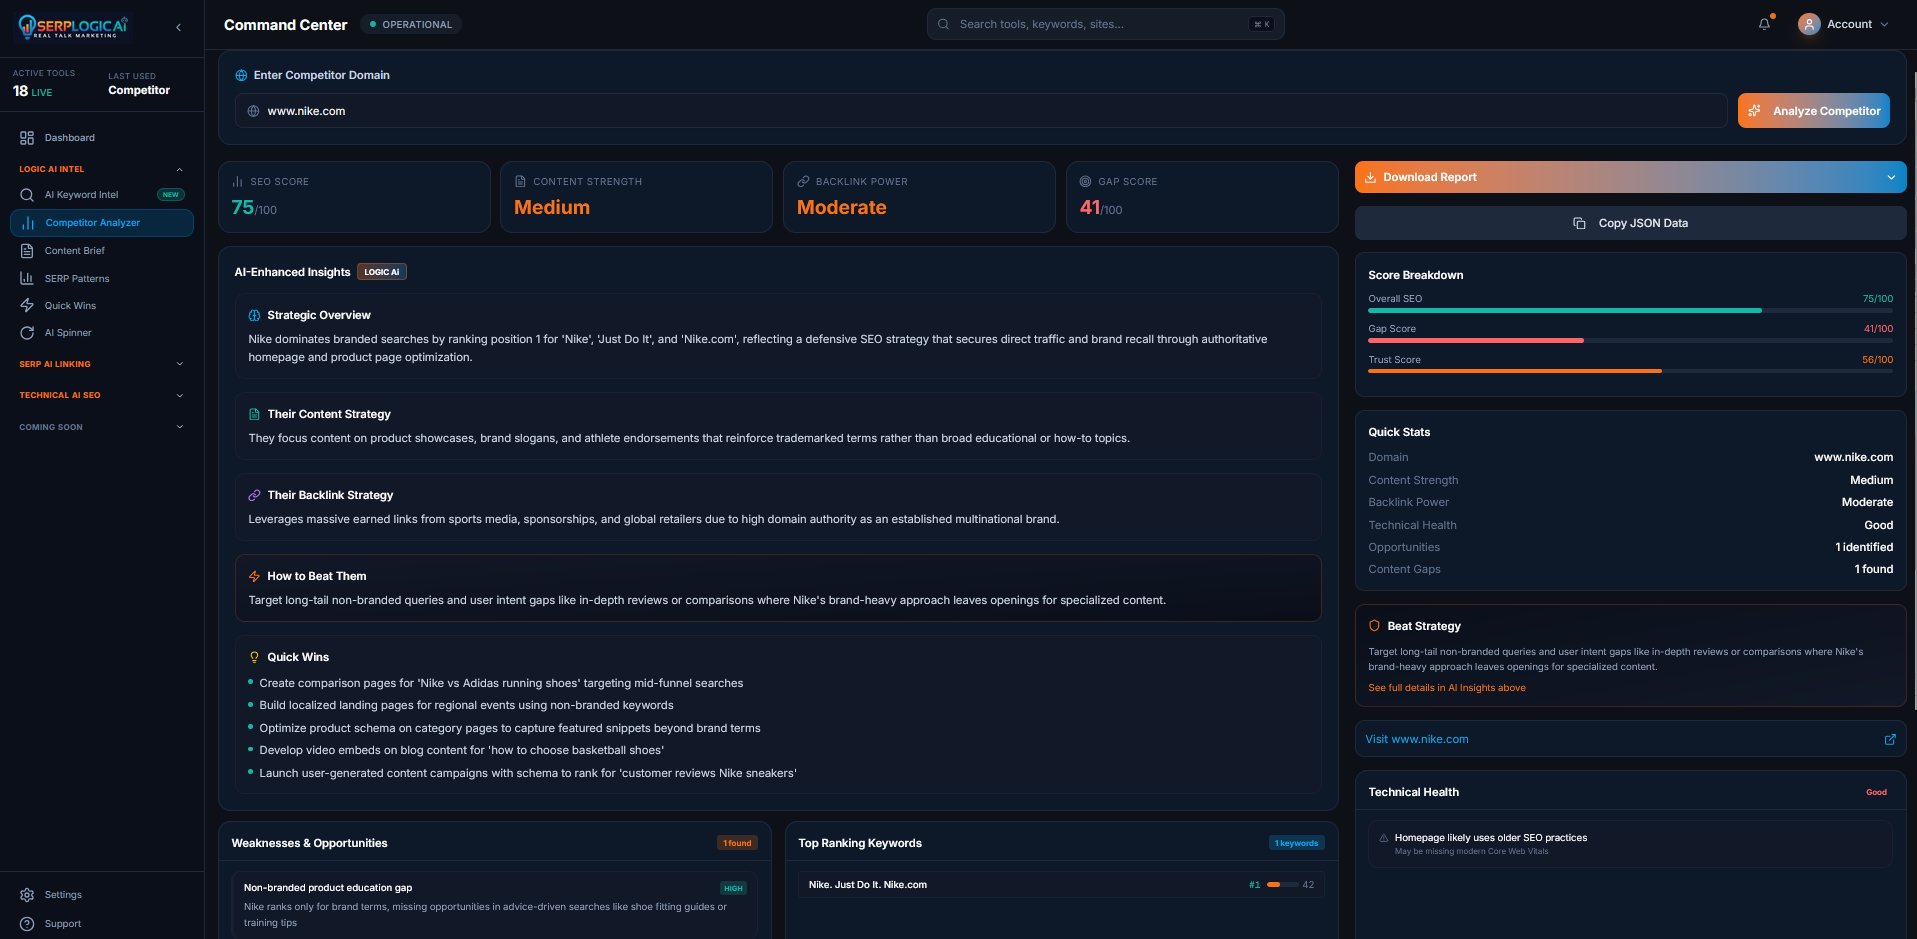Open AI Keyword Intel tool
1917x939 pixels.
click(x=102, y=195)
